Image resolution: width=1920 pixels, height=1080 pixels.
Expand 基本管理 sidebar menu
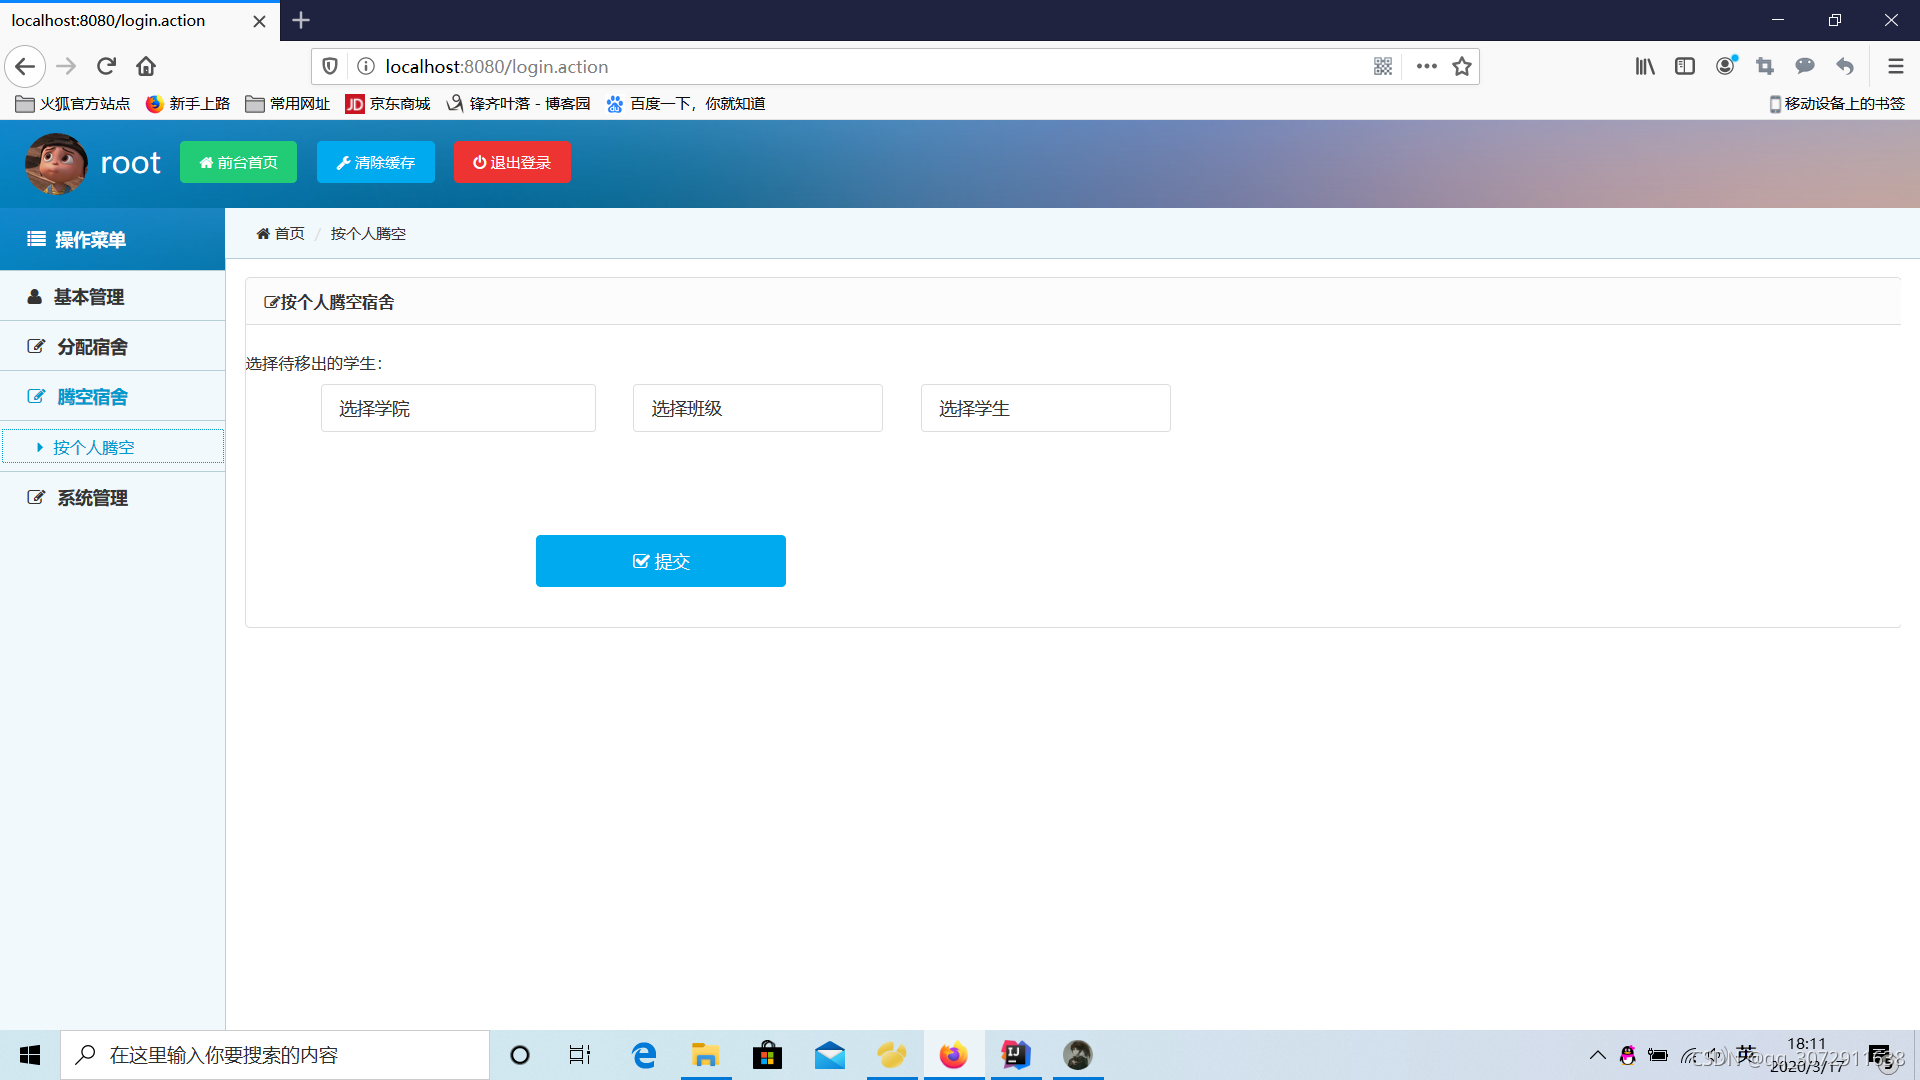pos(89,297)
